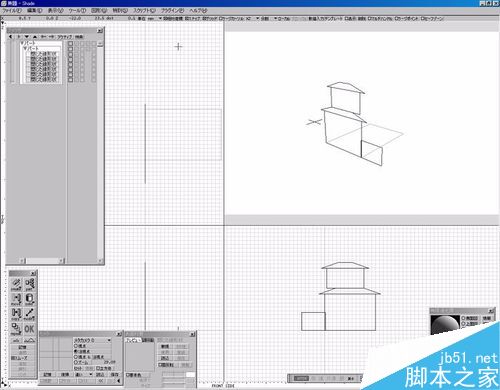Toggle the ラージカーソル checkbox
500x390 pixels.
(231, 19)
